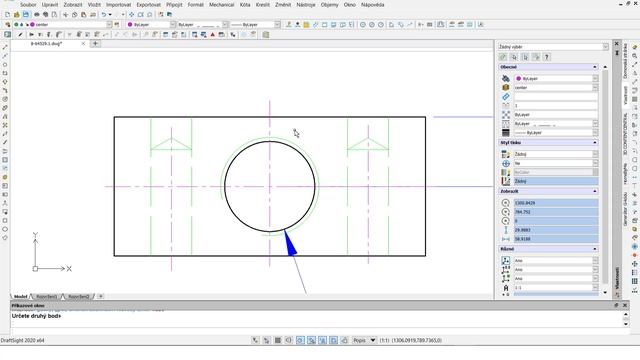Switch to the Model tab
The height and width of the screenshot is (360, 640).
(x=20, y=297)
